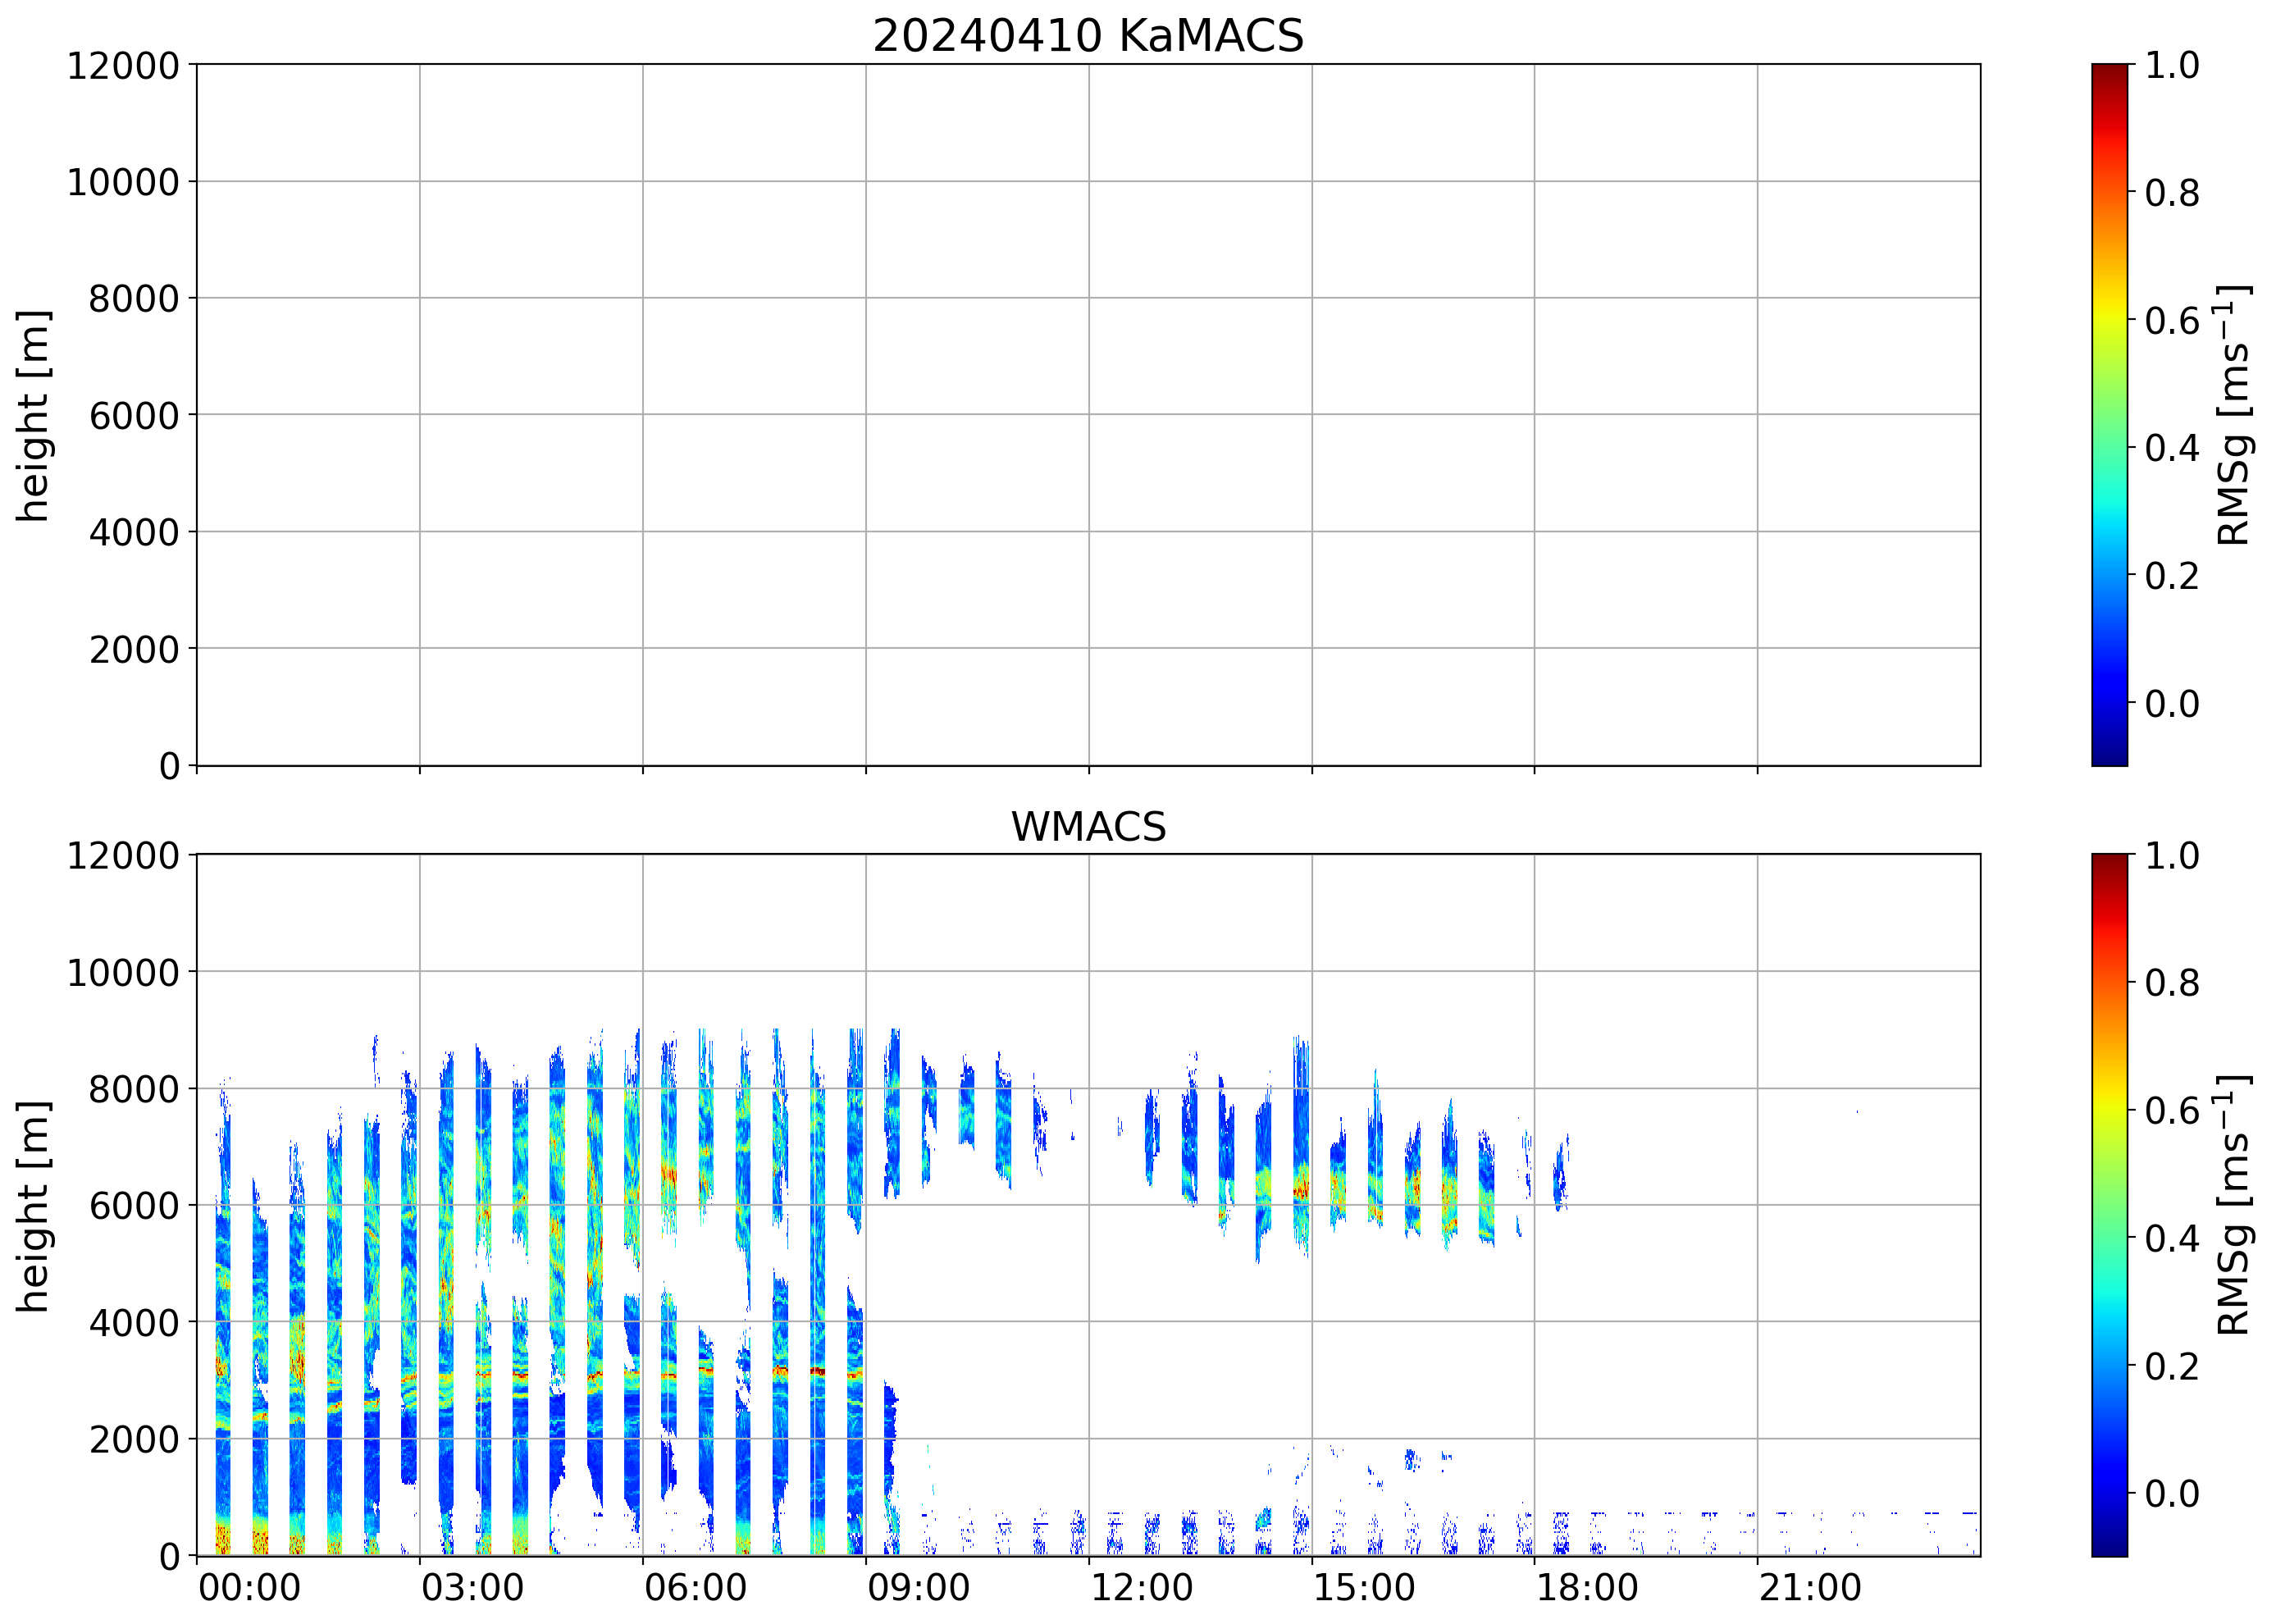
Task: Click the top panel colorbar
Action: coord(2109,415)
